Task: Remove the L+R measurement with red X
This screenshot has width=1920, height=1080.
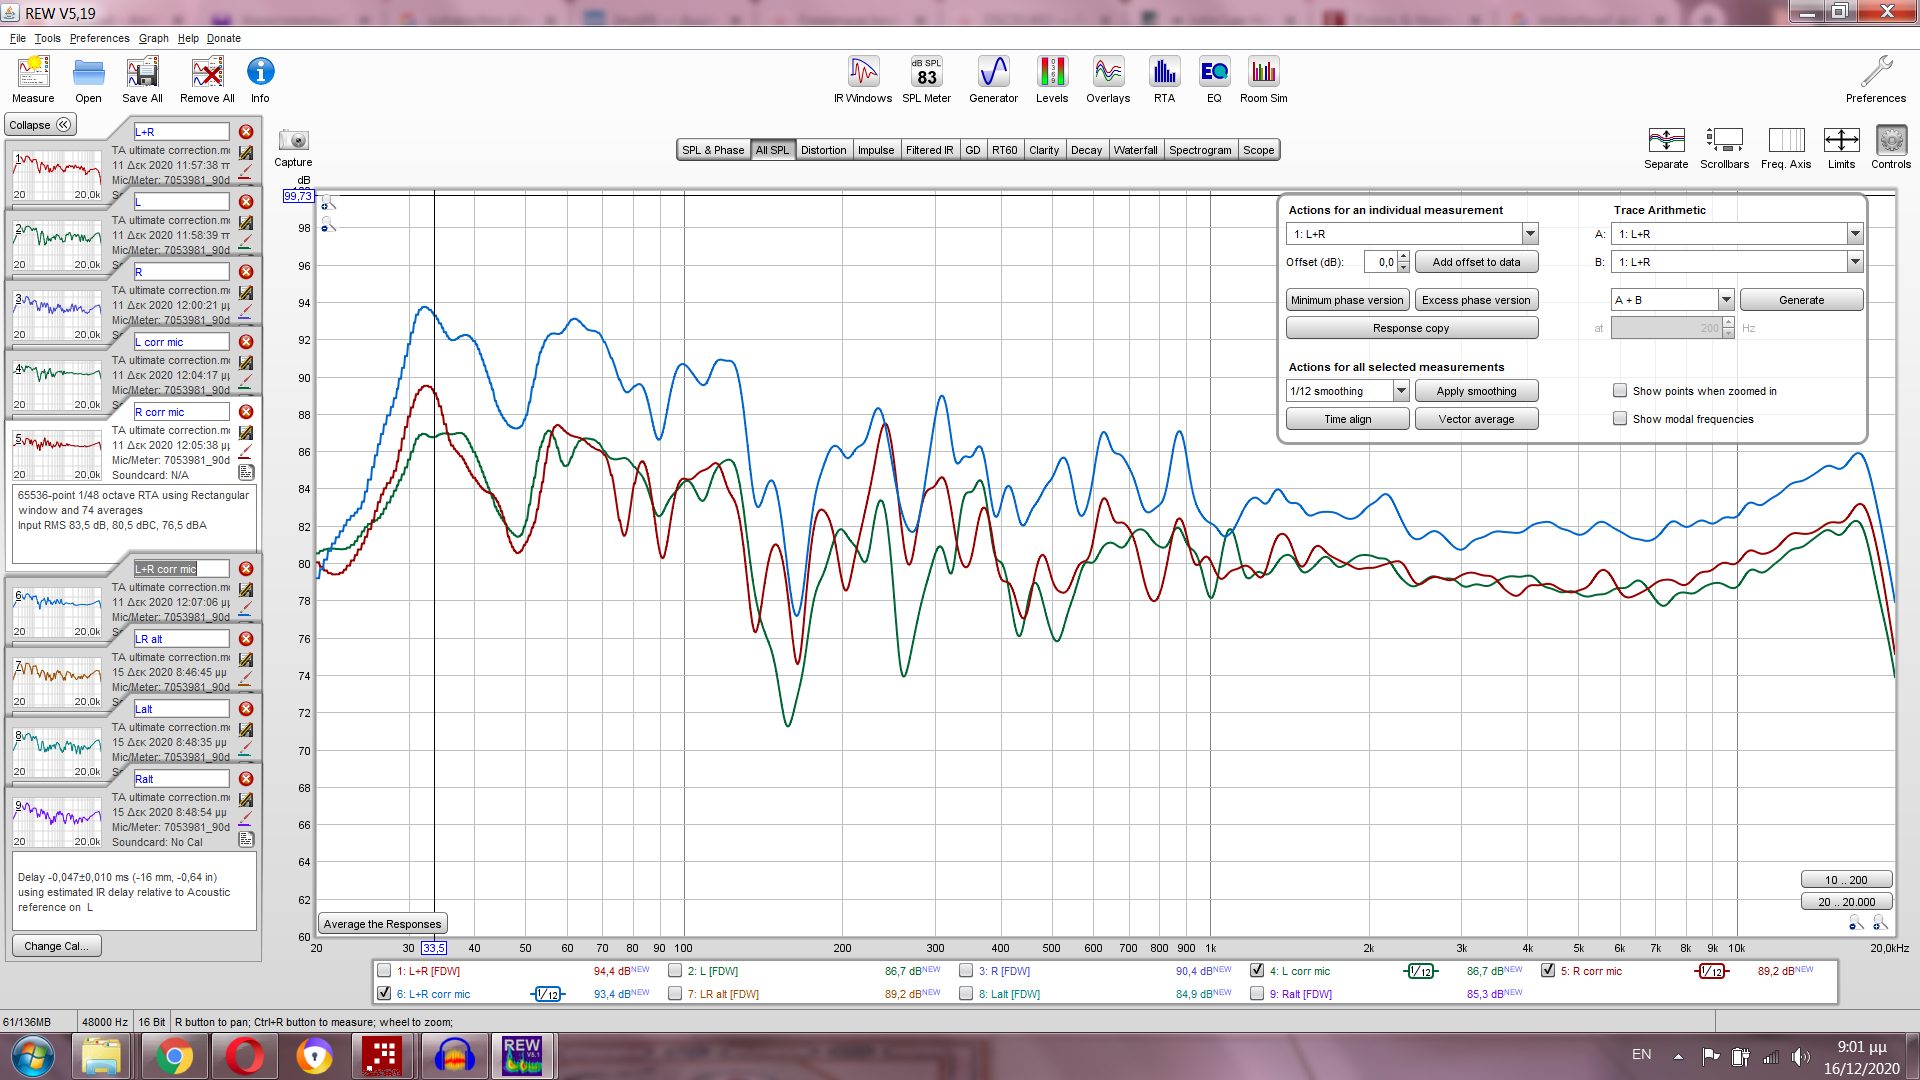Action: pyautogui.click(x=246, y=132)
